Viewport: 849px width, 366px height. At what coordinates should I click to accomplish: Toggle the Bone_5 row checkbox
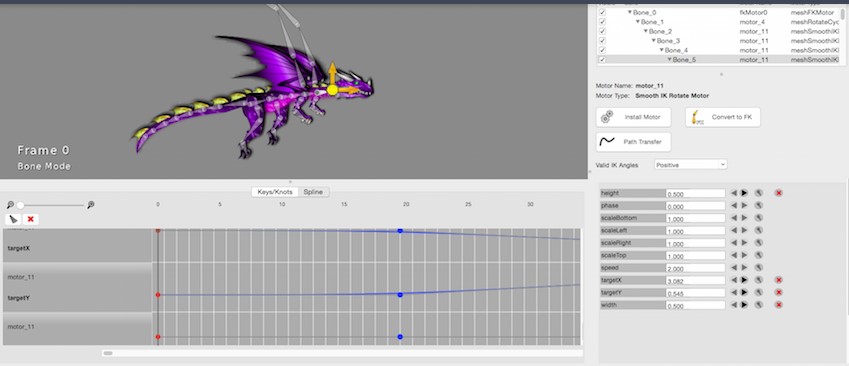(602, 60)
